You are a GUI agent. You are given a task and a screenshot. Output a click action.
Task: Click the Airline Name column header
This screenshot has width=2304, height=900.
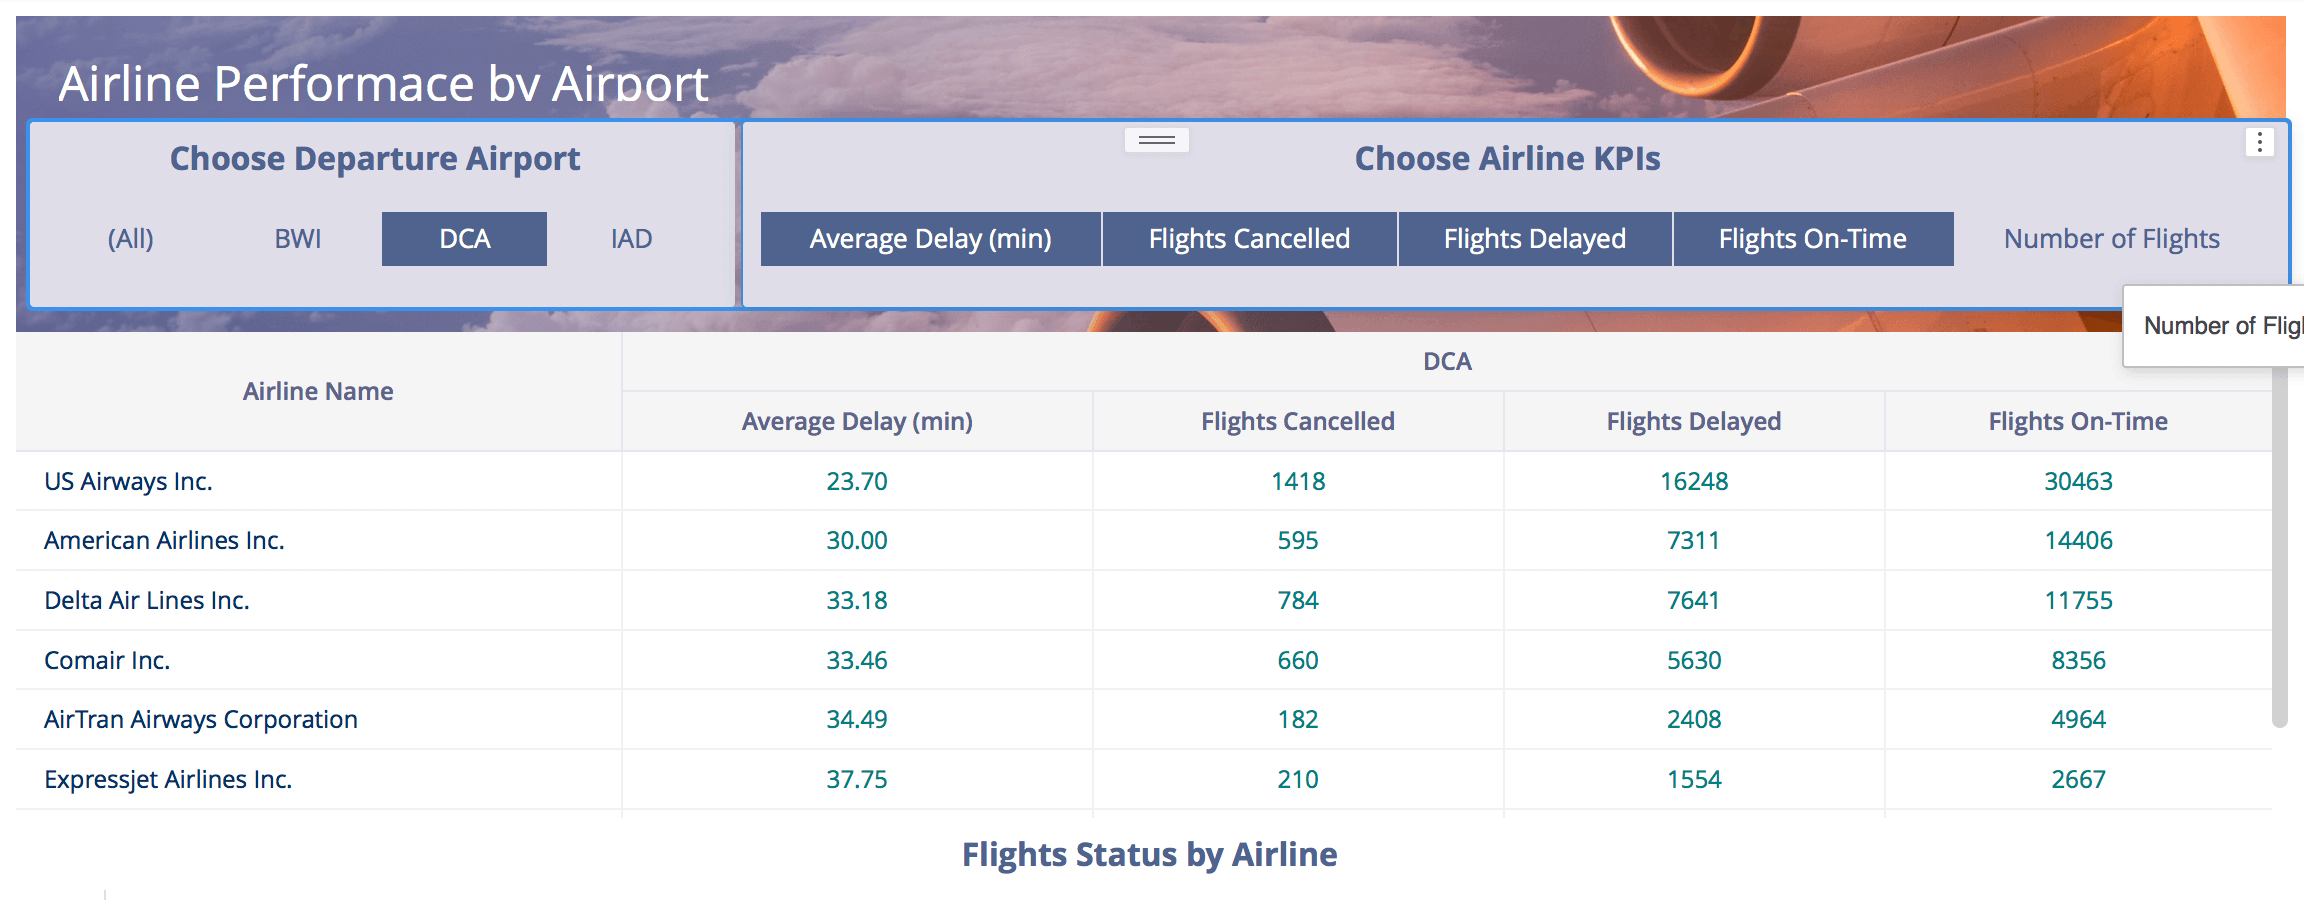[318, 391]
